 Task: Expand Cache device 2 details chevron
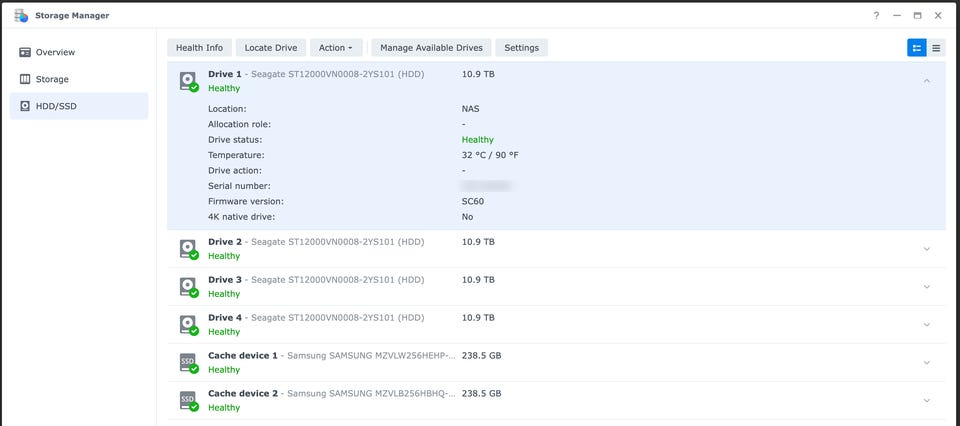tap(927, 401)
